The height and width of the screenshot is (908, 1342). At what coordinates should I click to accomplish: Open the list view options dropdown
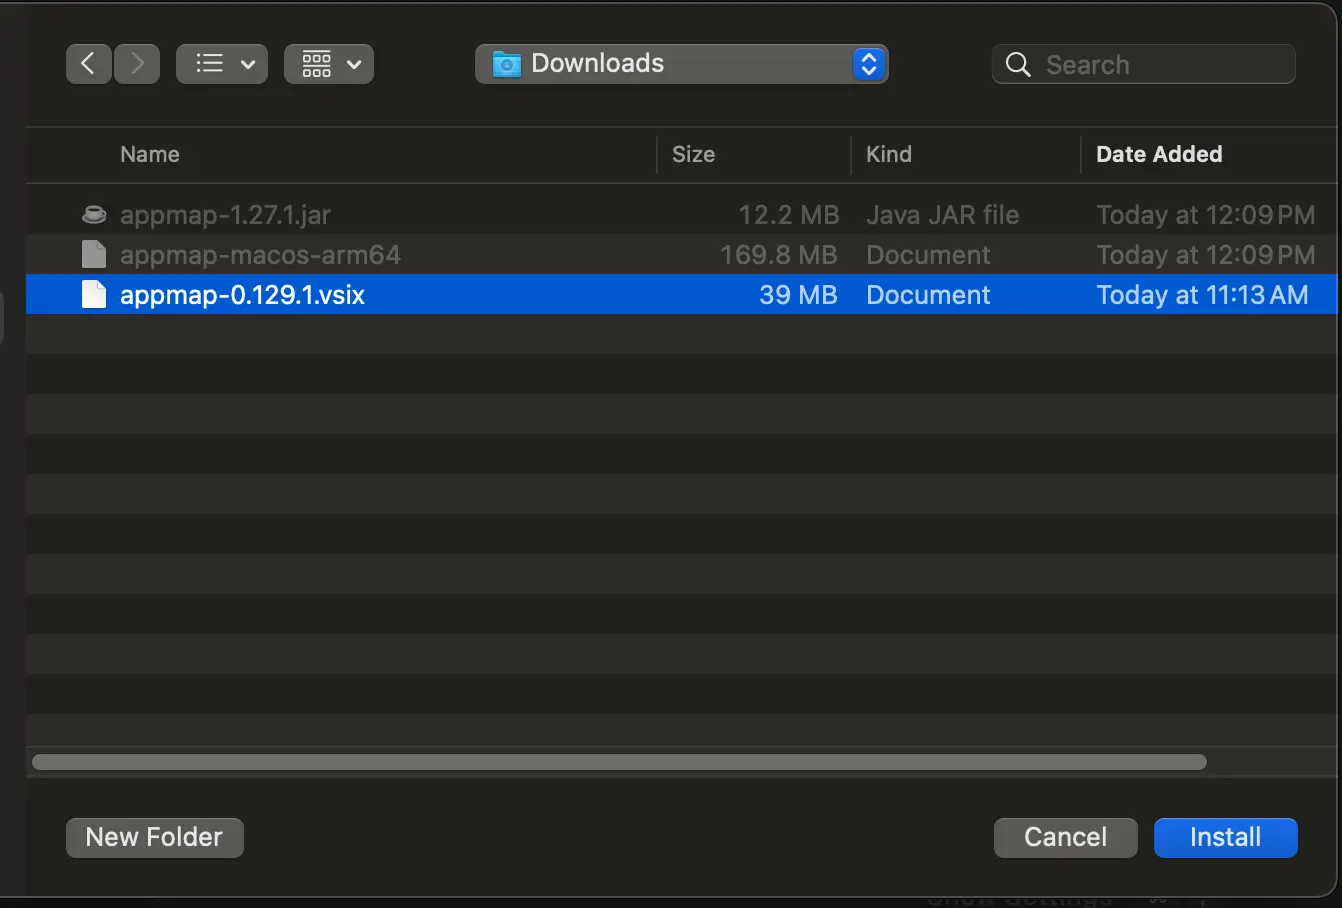[x=222, y=64]
